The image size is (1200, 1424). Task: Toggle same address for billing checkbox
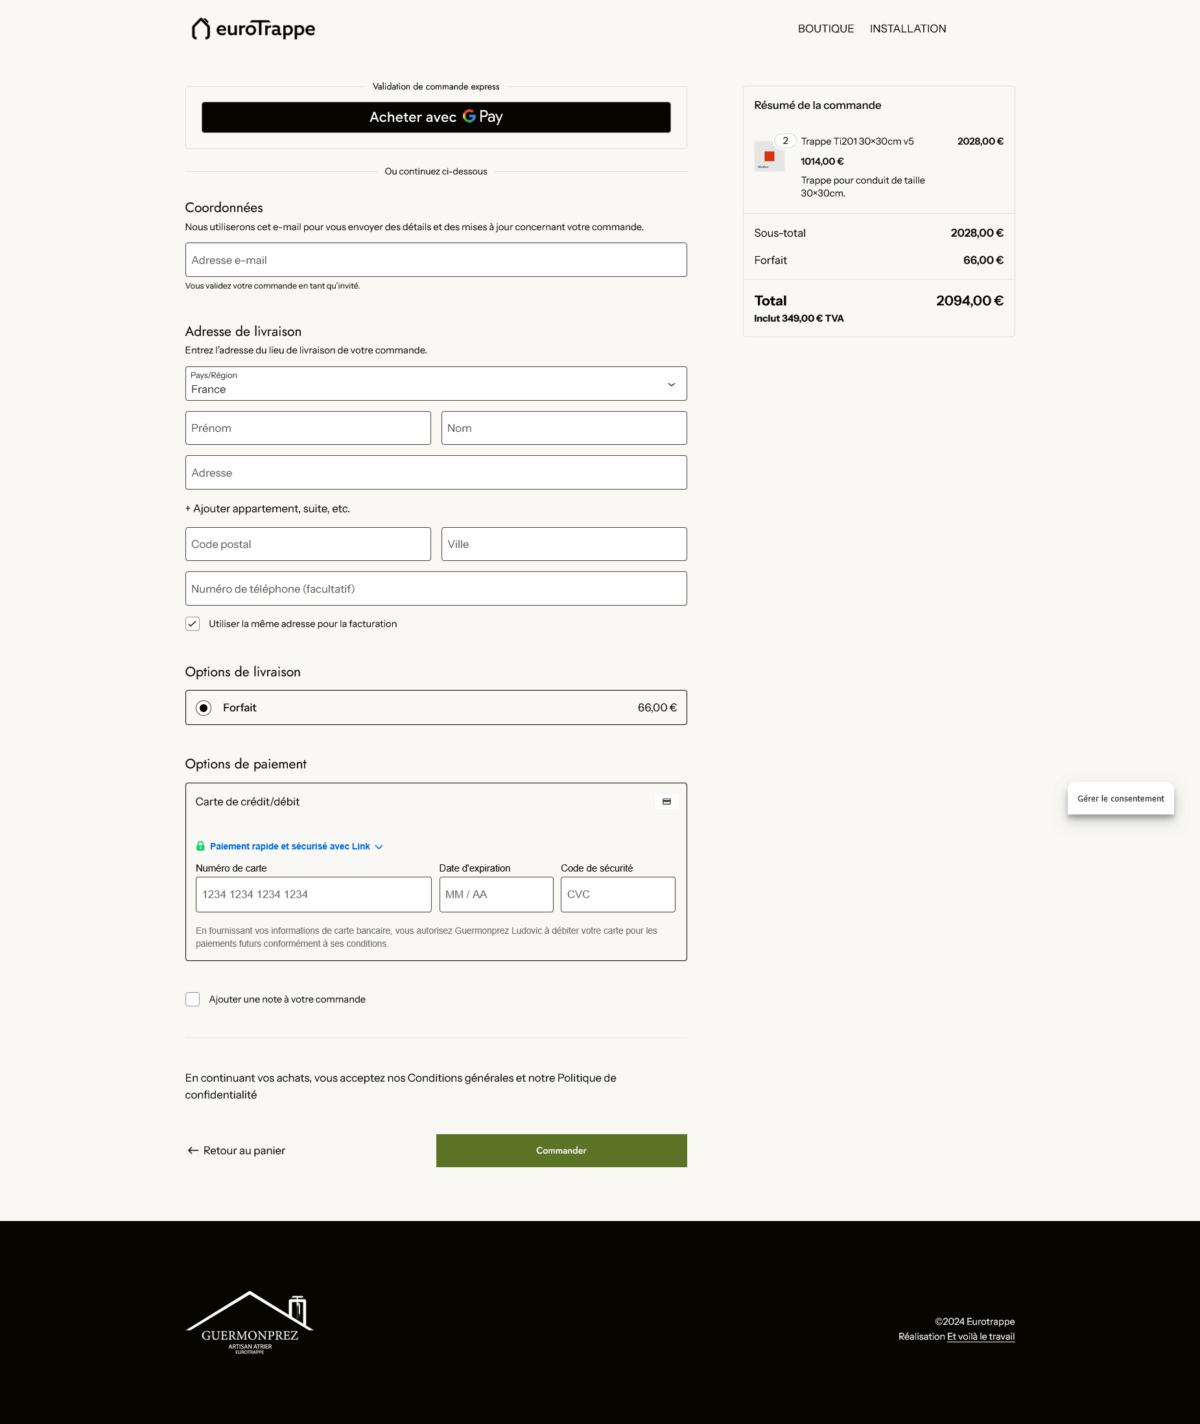click(x=193, y=624)
